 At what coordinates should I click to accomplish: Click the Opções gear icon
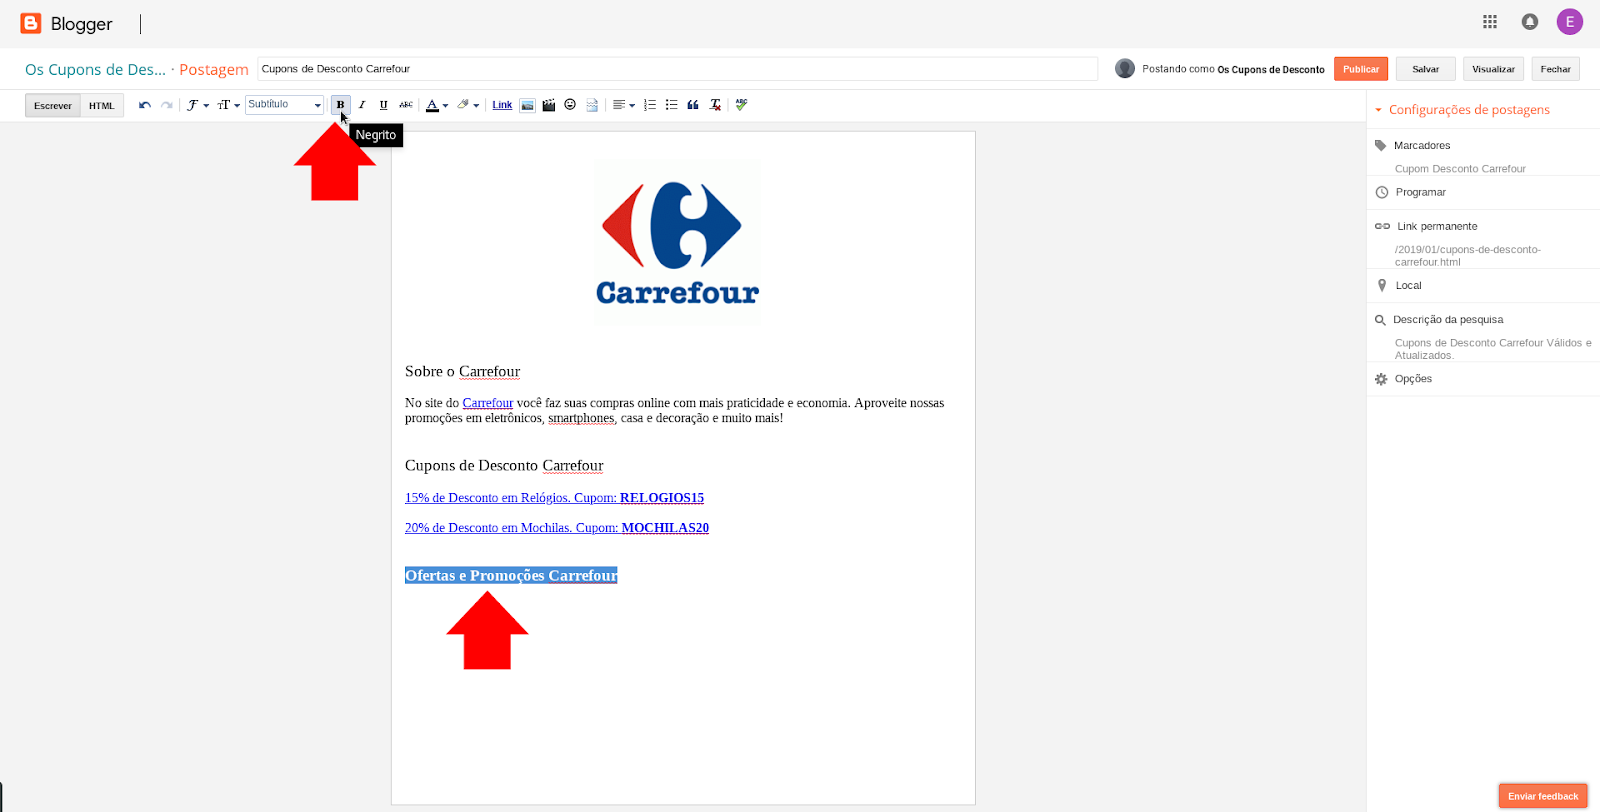pos(1381,379)
